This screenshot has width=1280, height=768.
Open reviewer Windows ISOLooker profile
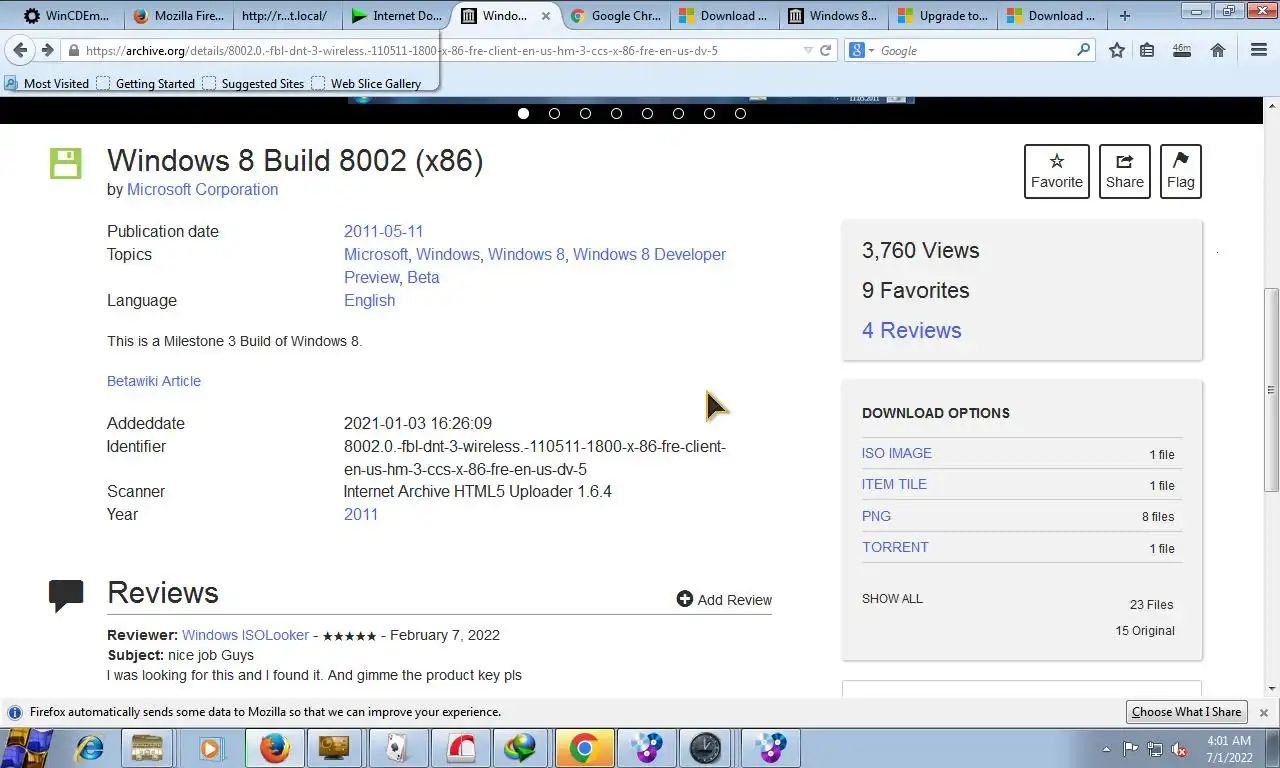tap(245, 635)
